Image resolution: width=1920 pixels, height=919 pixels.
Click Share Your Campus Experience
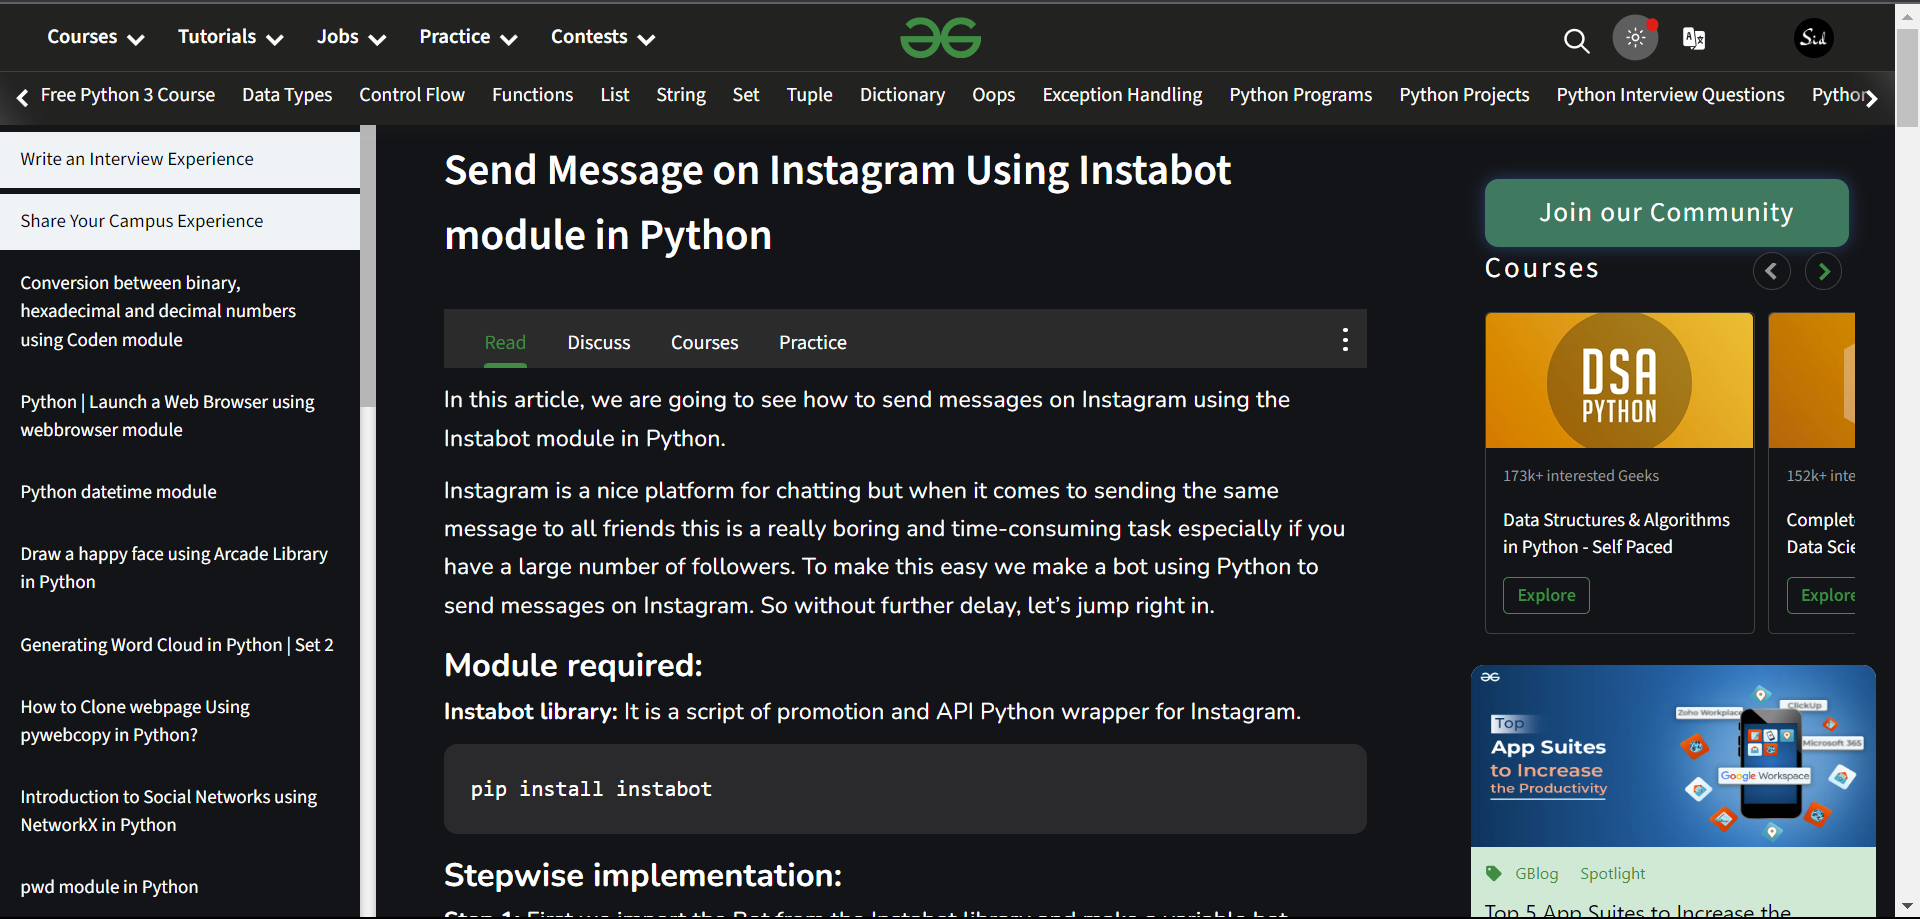(x=180, y=221)
